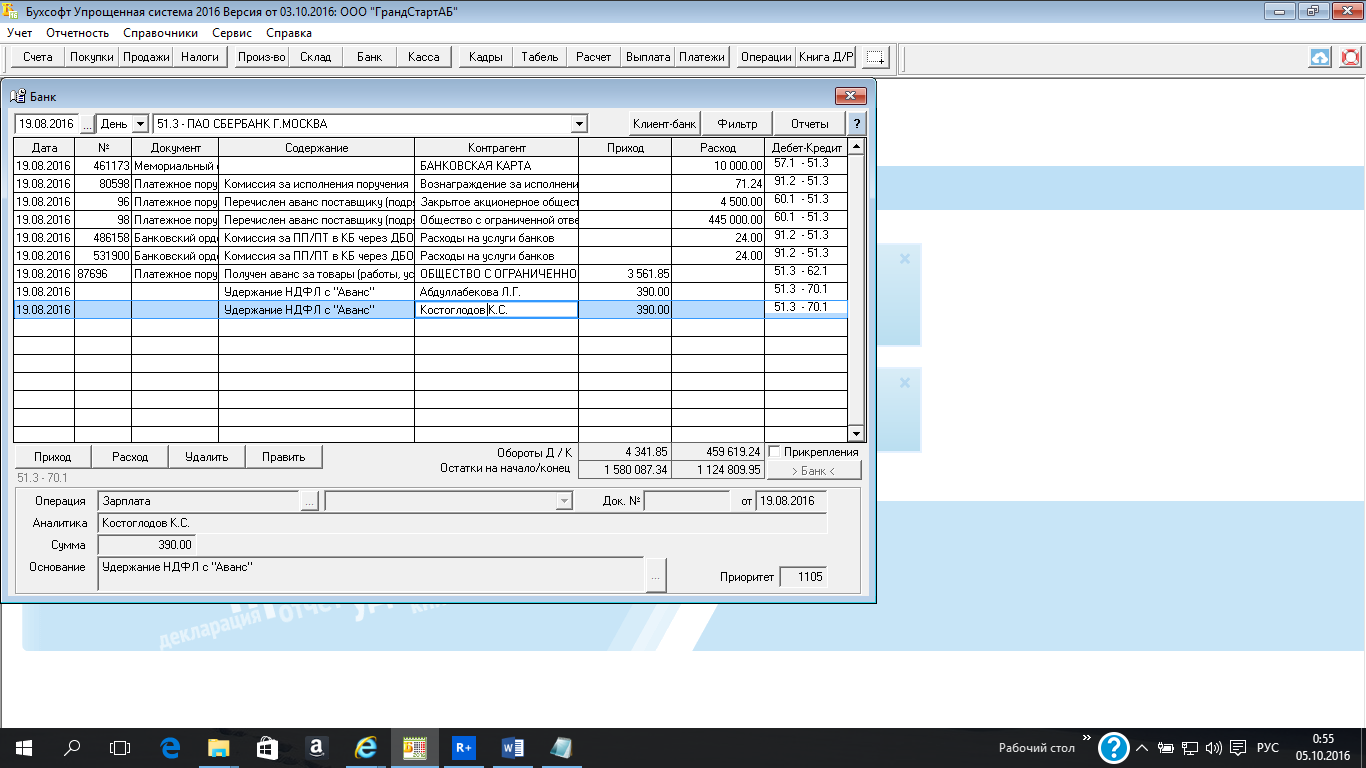Click the question mark help button in Банк window

point(856,124)
